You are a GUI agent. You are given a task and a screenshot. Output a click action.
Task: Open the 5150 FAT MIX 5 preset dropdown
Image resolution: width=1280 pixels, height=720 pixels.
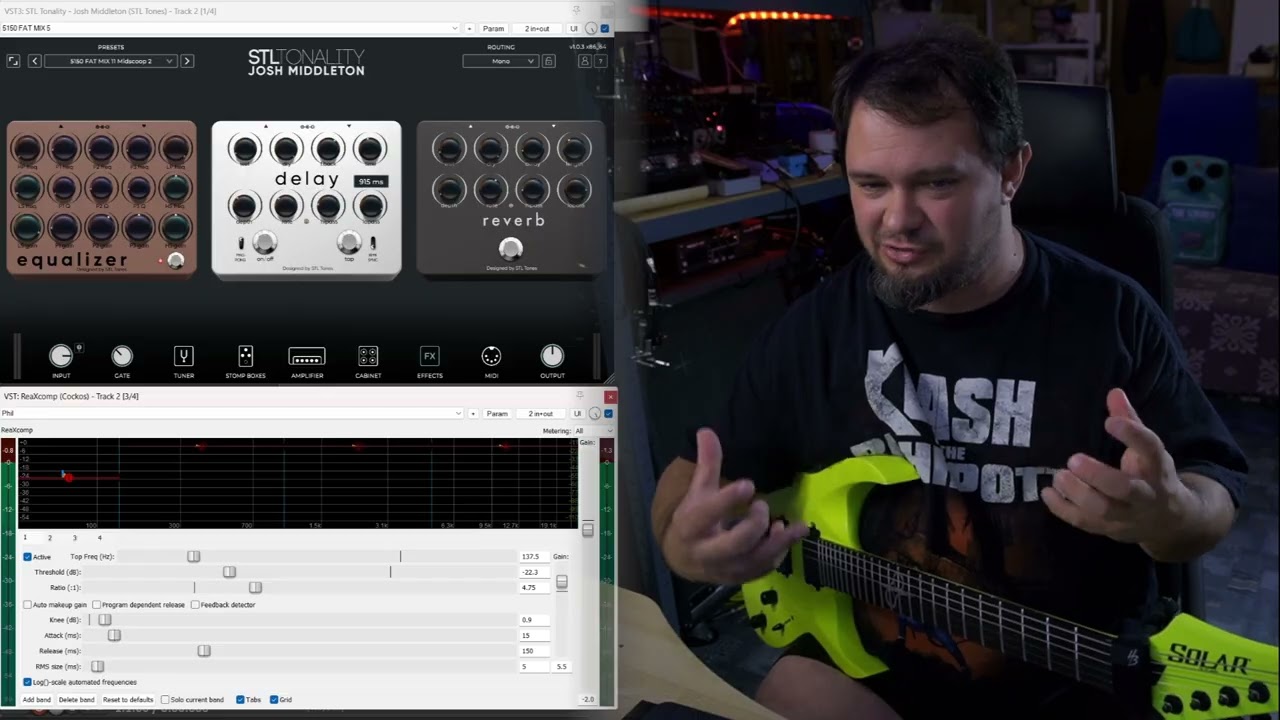tap(230, 28)
